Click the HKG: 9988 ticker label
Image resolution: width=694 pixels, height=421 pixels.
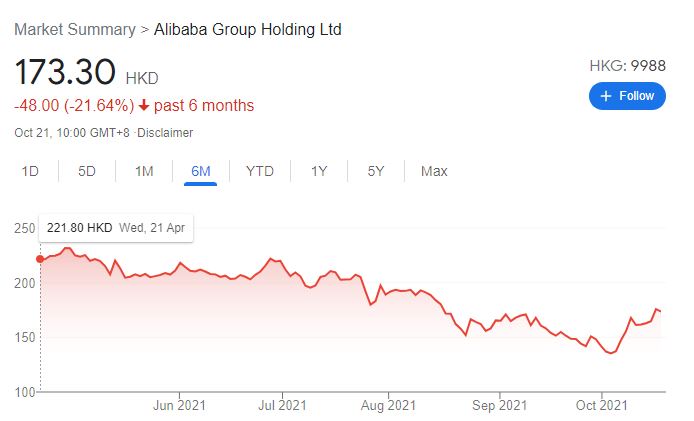627,66
